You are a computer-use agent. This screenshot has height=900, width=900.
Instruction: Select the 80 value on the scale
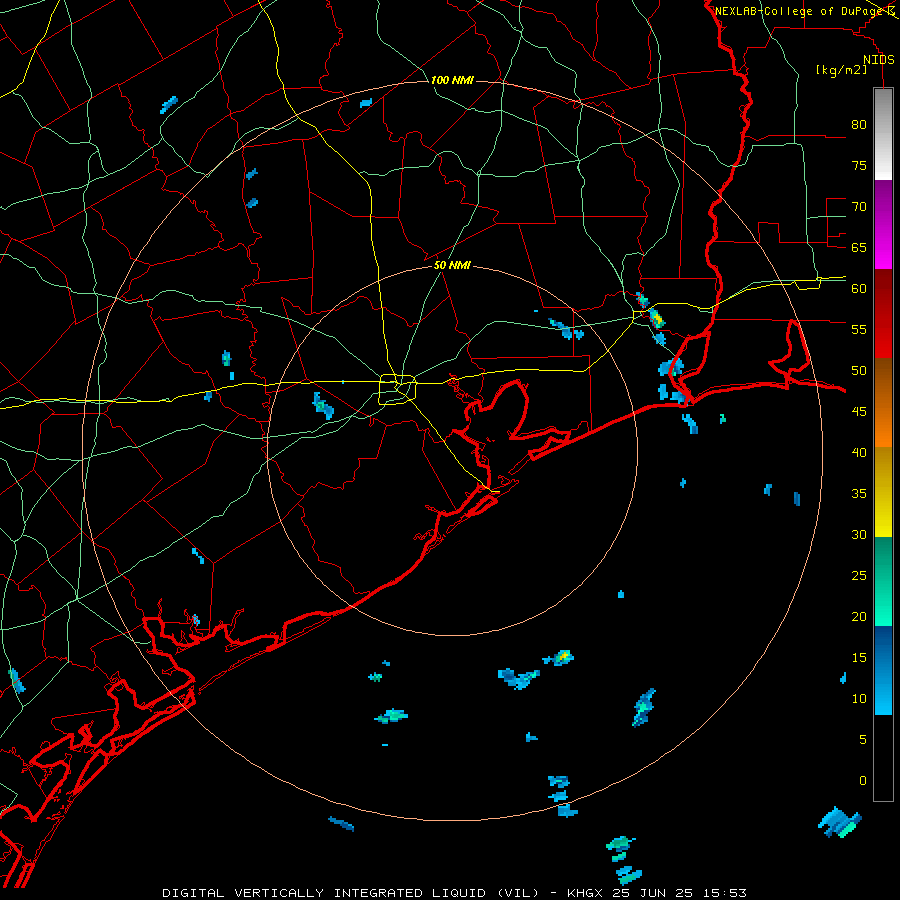click(859, 125)
